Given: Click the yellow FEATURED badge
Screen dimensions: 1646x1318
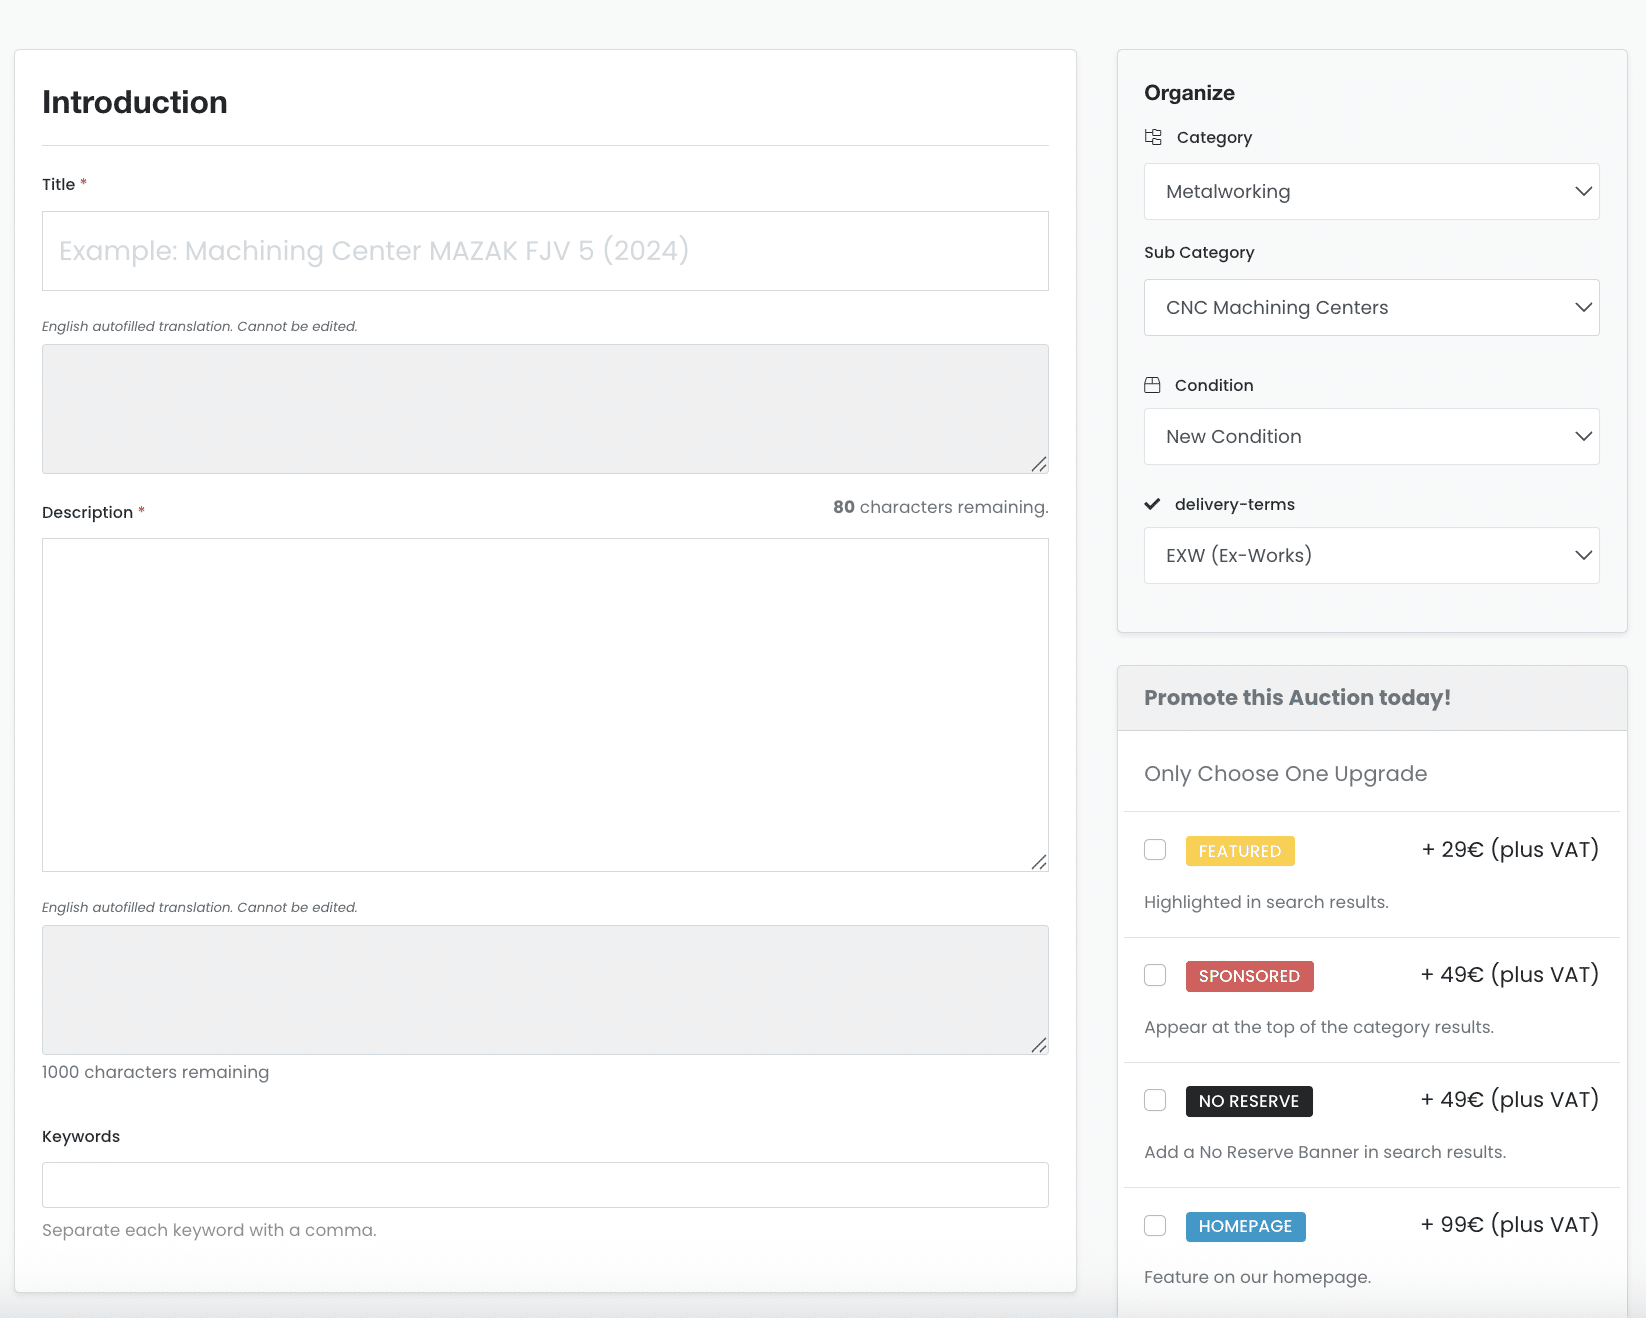Looking at the screenshot, I should click(1239, 851).
